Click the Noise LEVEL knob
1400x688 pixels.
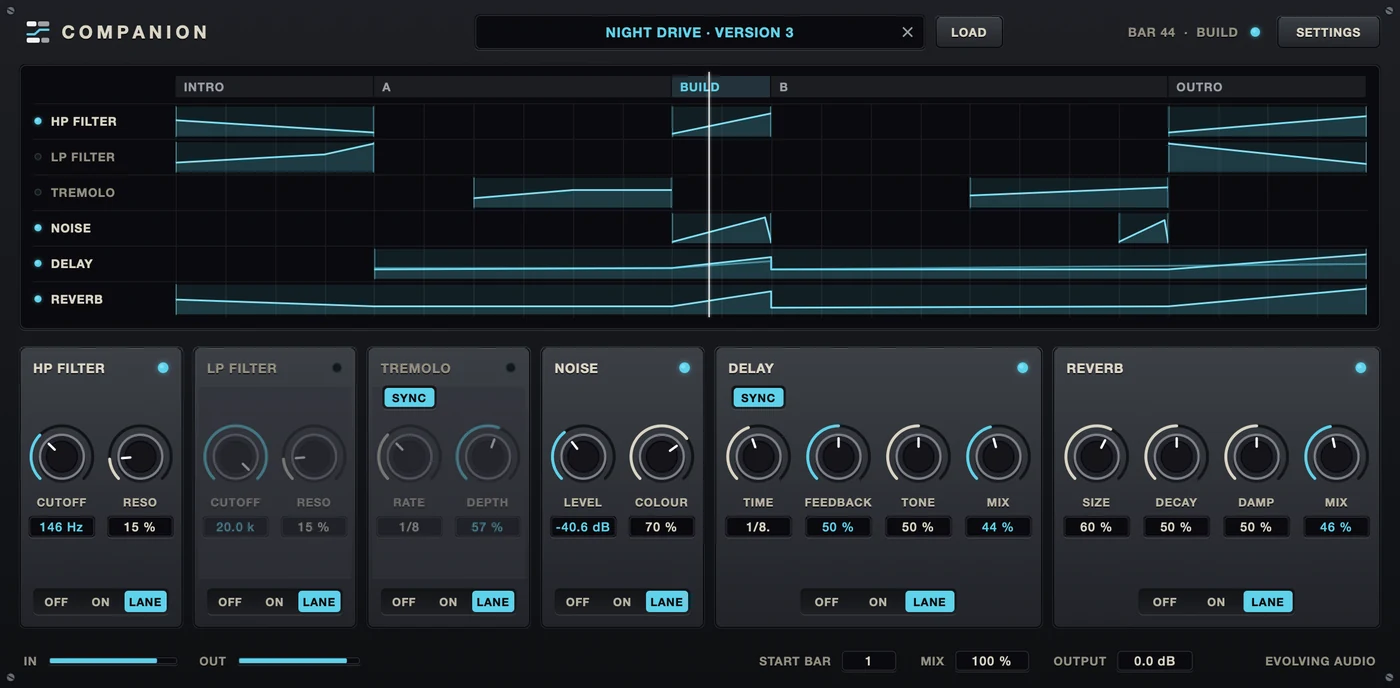coord(583,457)
